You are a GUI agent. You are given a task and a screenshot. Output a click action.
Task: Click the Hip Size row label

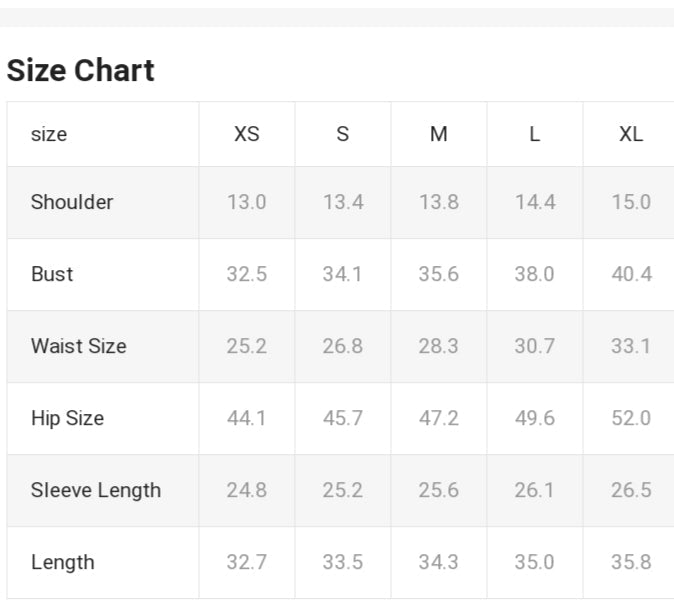pyautogui.click(x=67, y=418)
